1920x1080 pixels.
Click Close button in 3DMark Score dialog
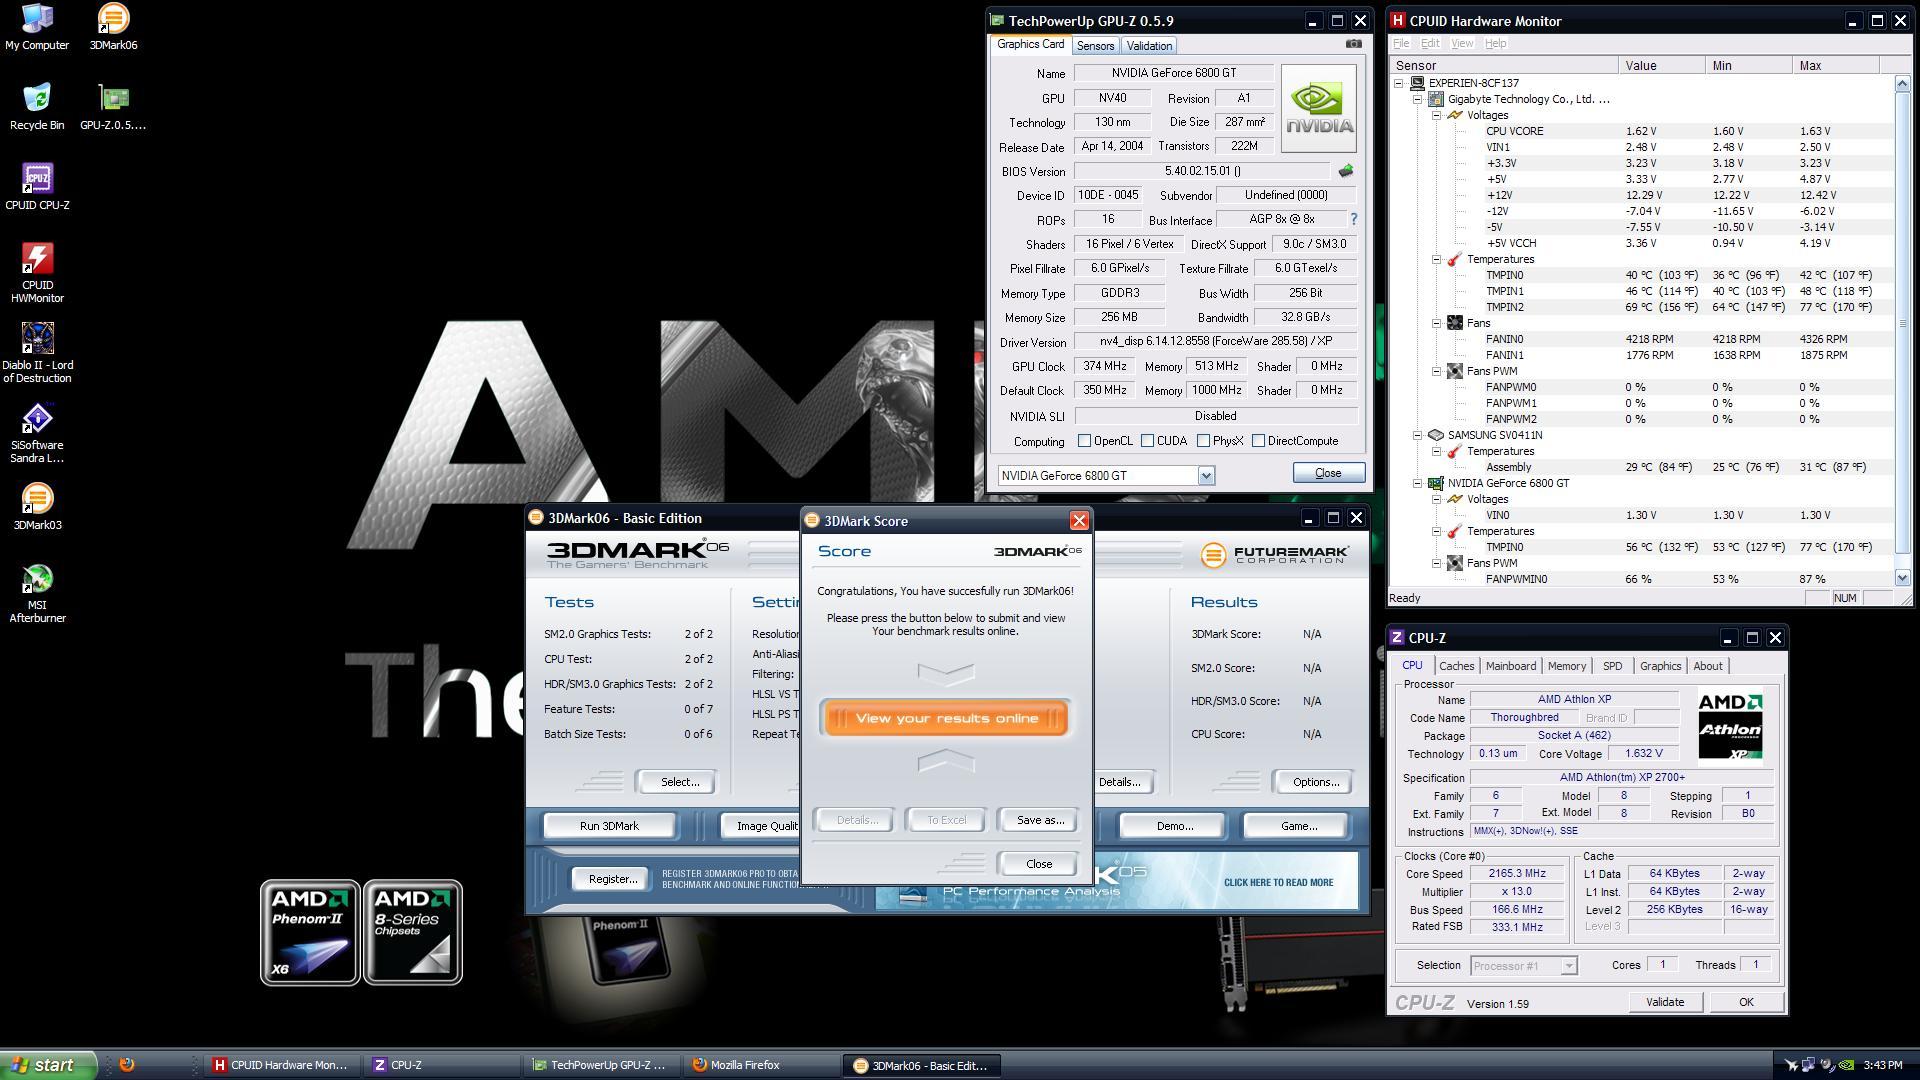1038,864
